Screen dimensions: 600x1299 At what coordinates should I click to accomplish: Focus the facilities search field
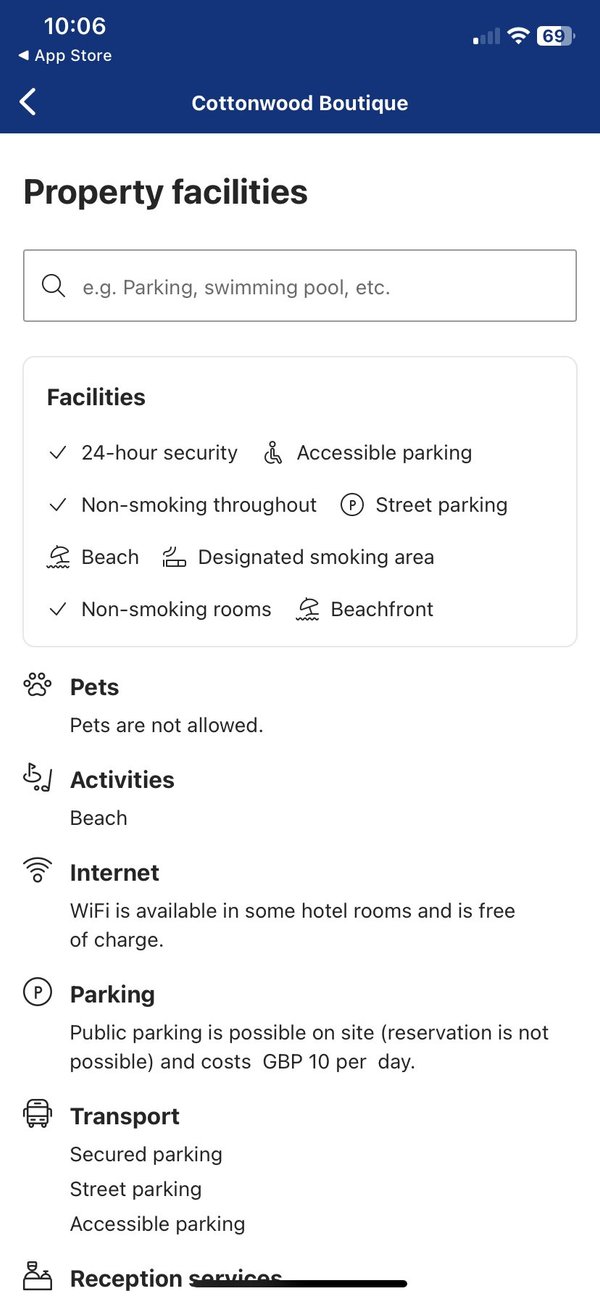300,286
